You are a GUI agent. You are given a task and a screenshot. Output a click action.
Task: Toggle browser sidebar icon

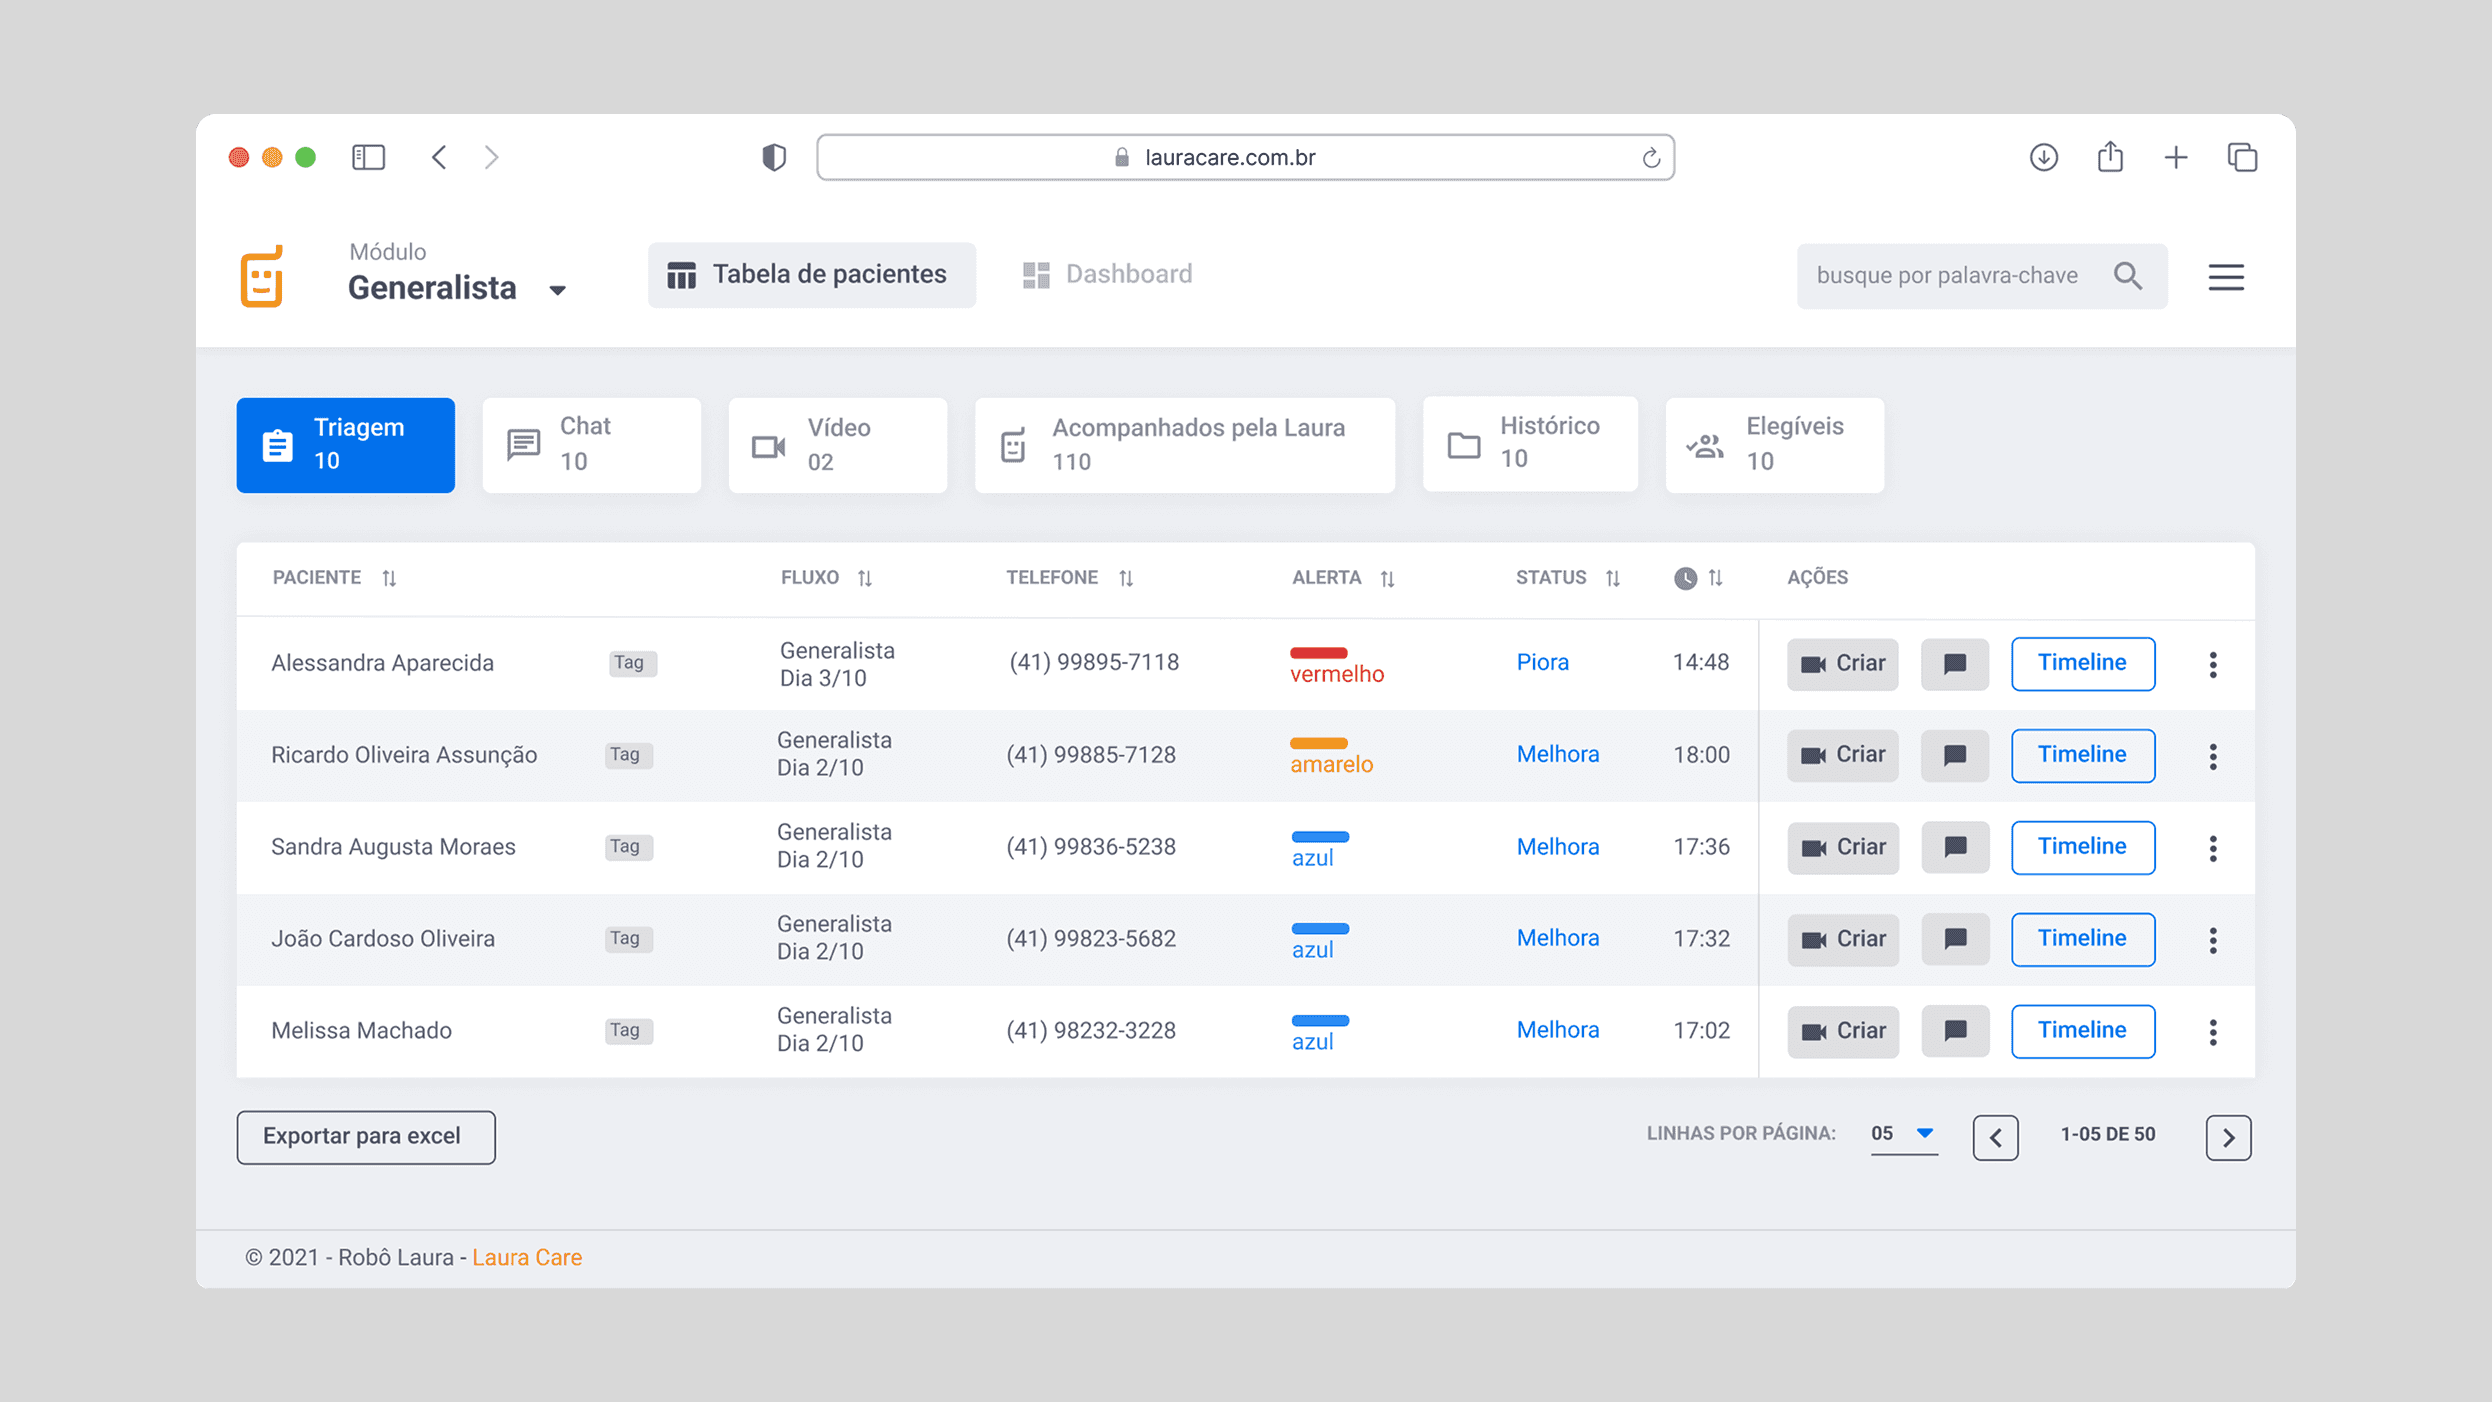coord(368,157)
